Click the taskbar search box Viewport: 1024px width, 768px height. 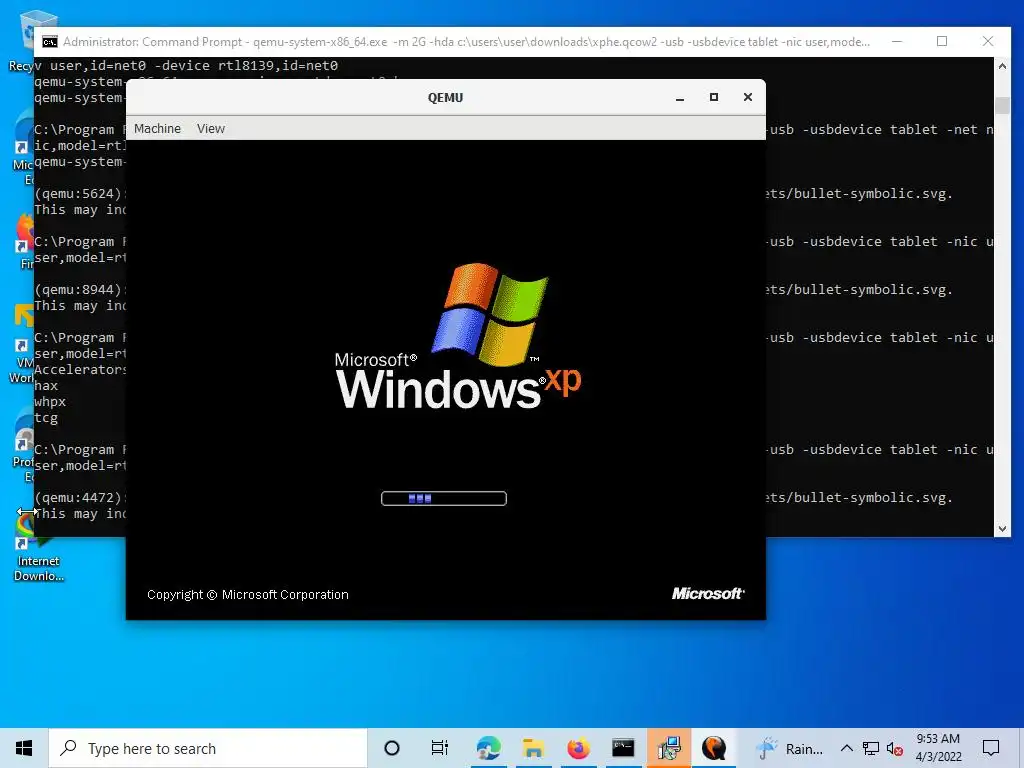(208, 748)
